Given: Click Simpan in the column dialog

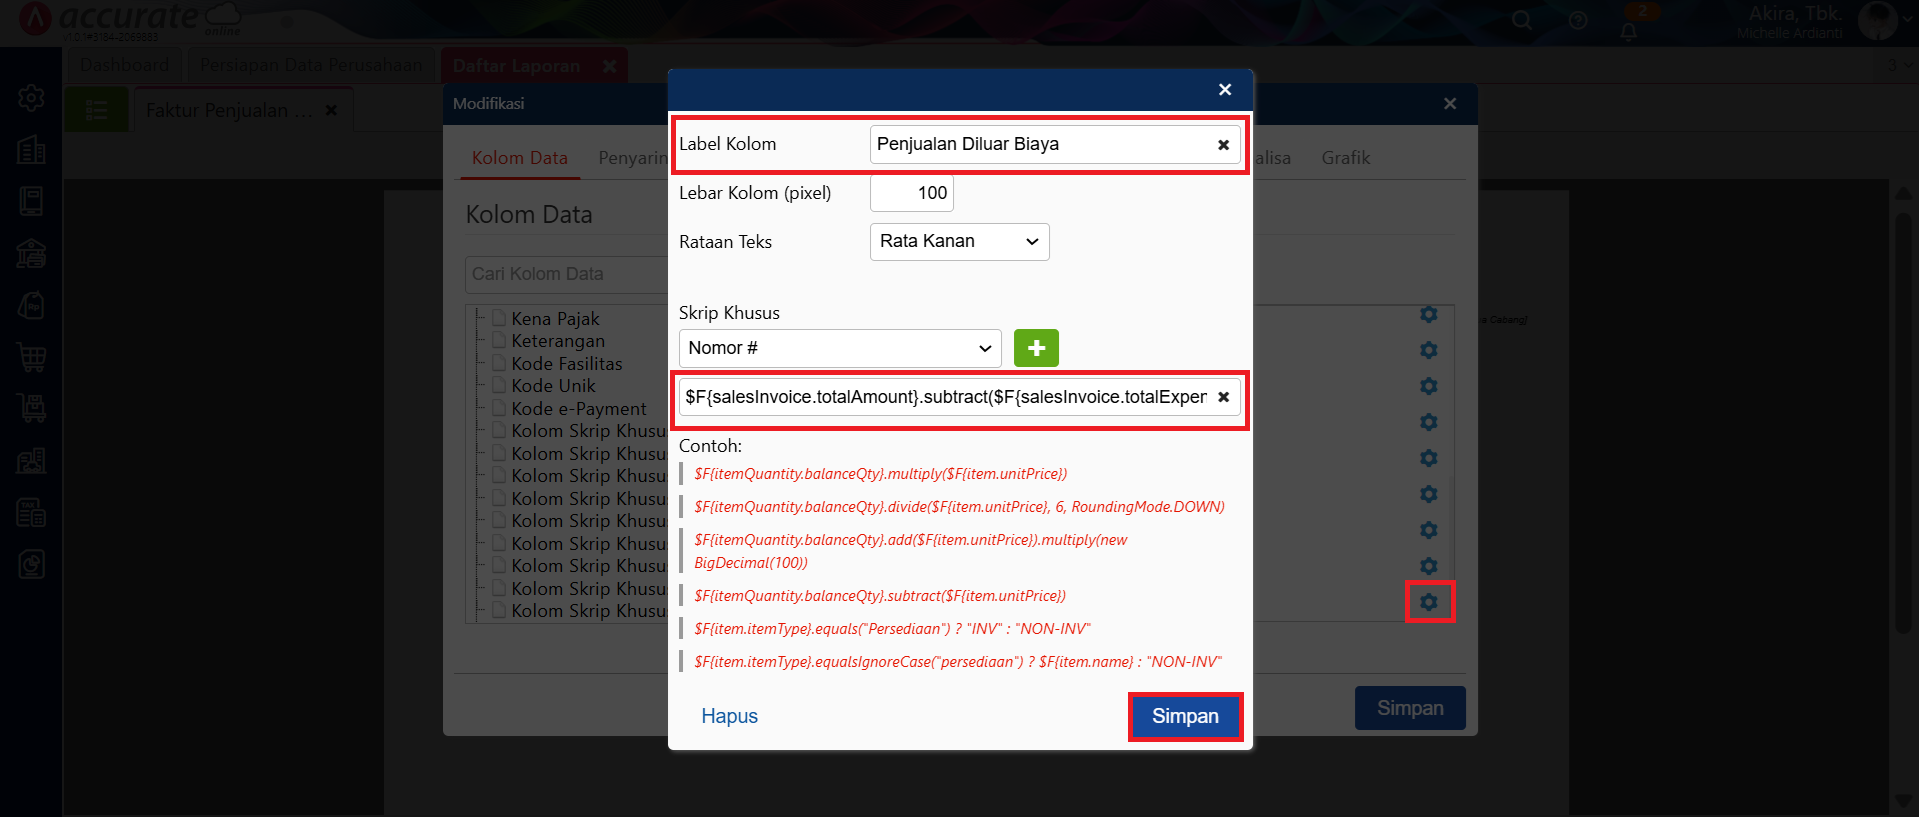Looking at the screenshot, I should tap(1185, 716).
